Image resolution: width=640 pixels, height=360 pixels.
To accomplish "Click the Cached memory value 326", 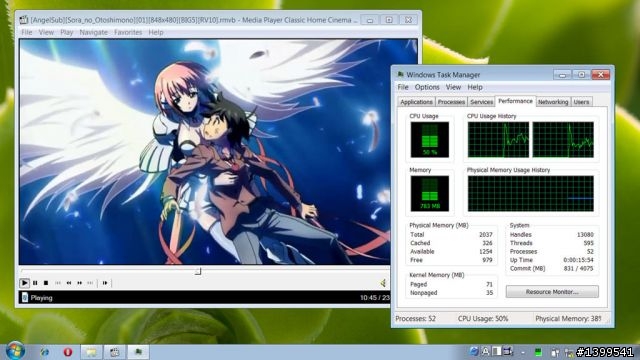I will (487, 243).
